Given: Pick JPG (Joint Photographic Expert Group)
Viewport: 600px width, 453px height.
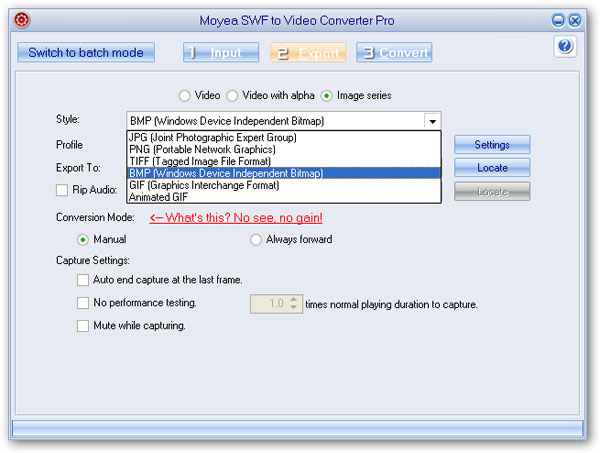Looking at the screenshot, I should click(284, 137).
